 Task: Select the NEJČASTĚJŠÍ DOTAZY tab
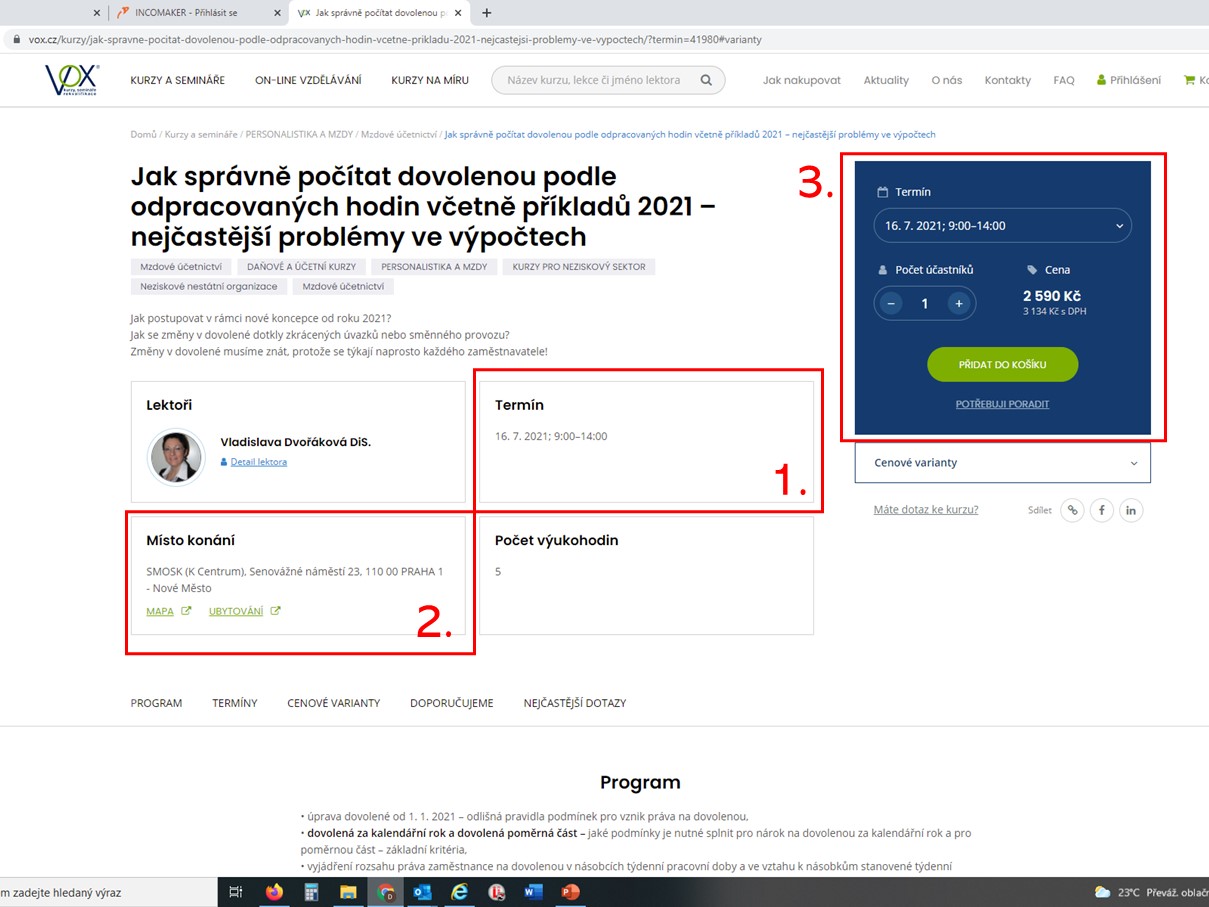click(x=574, y=703)
